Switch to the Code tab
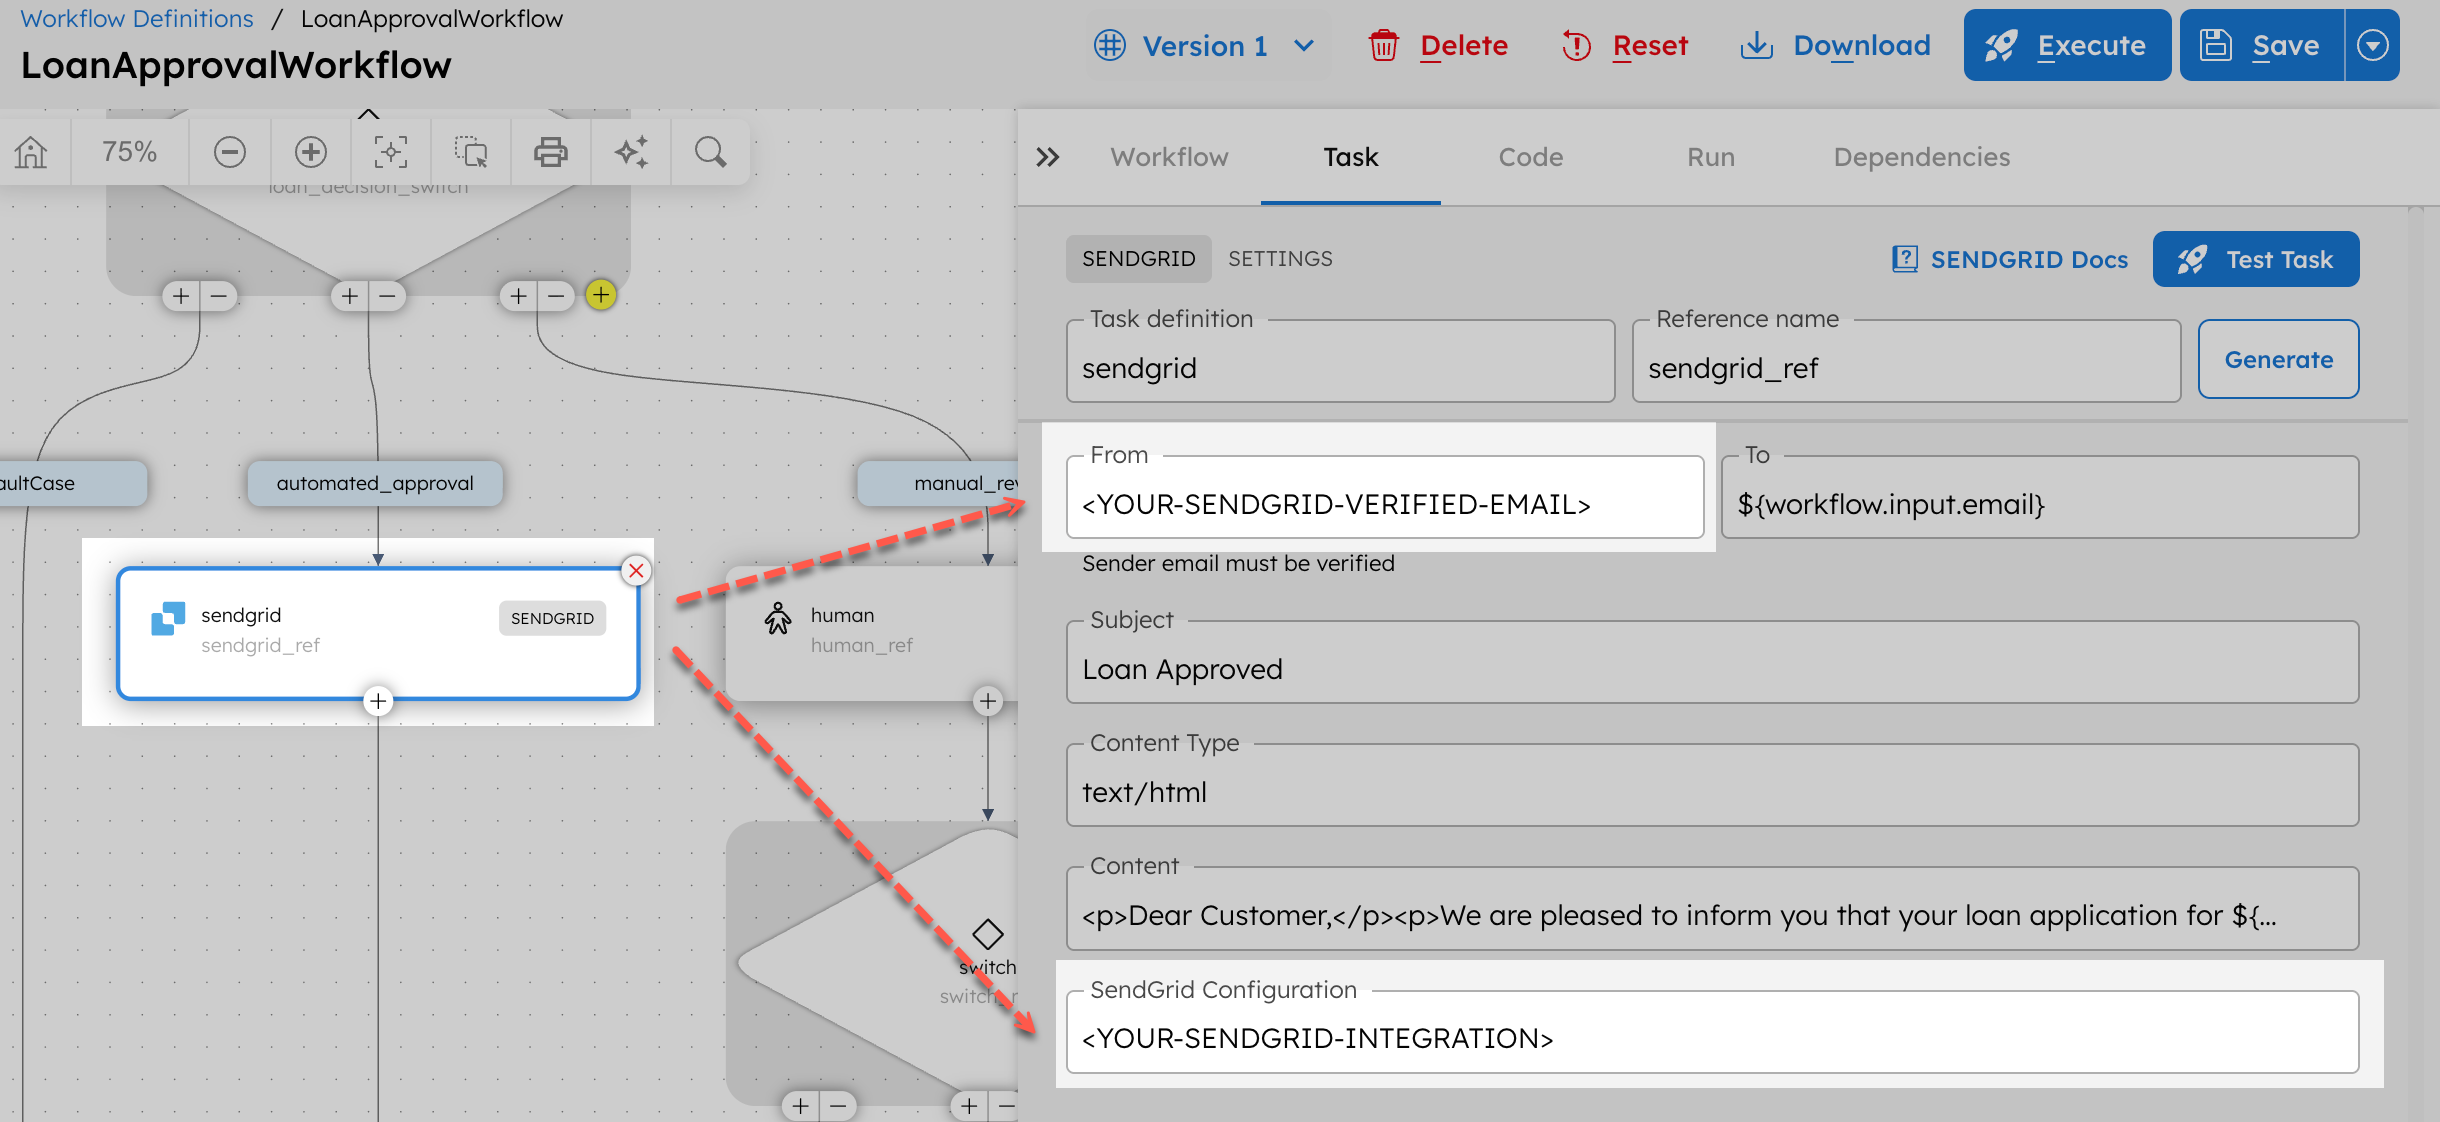This screenshot has width=2440, height=1122. 1531,157
